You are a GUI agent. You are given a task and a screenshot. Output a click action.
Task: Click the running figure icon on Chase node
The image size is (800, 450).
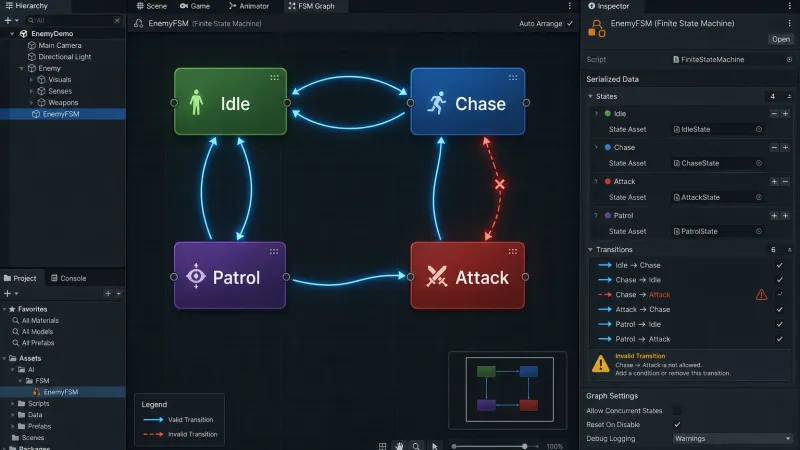[437, 103]
